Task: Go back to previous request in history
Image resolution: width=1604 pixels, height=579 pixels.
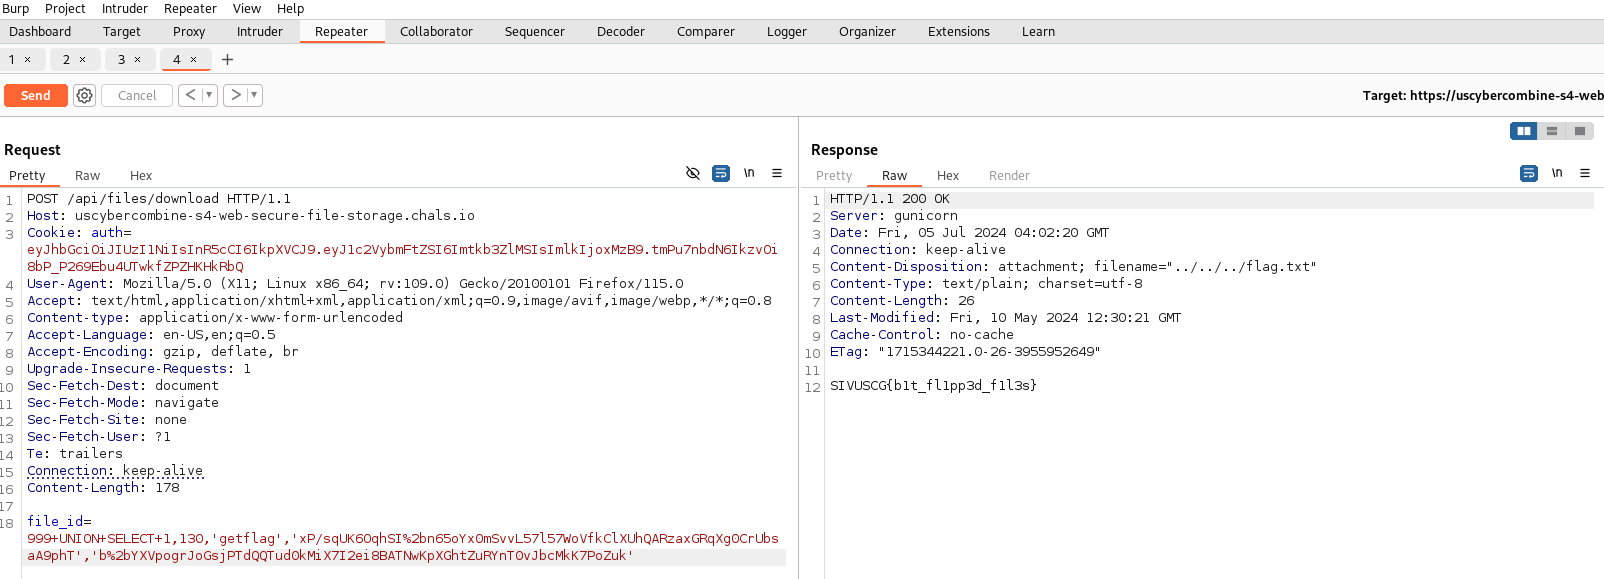Action: [190, 95]
